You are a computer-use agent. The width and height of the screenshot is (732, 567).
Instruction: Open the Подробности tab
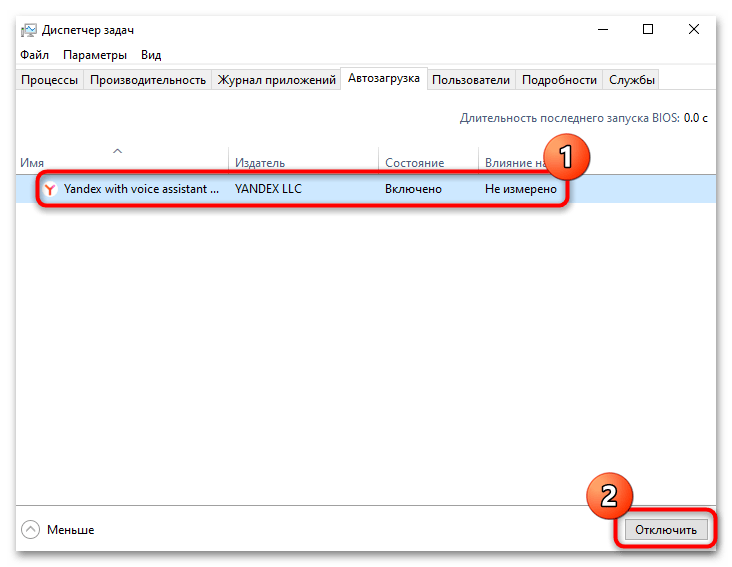click(559, 80)
